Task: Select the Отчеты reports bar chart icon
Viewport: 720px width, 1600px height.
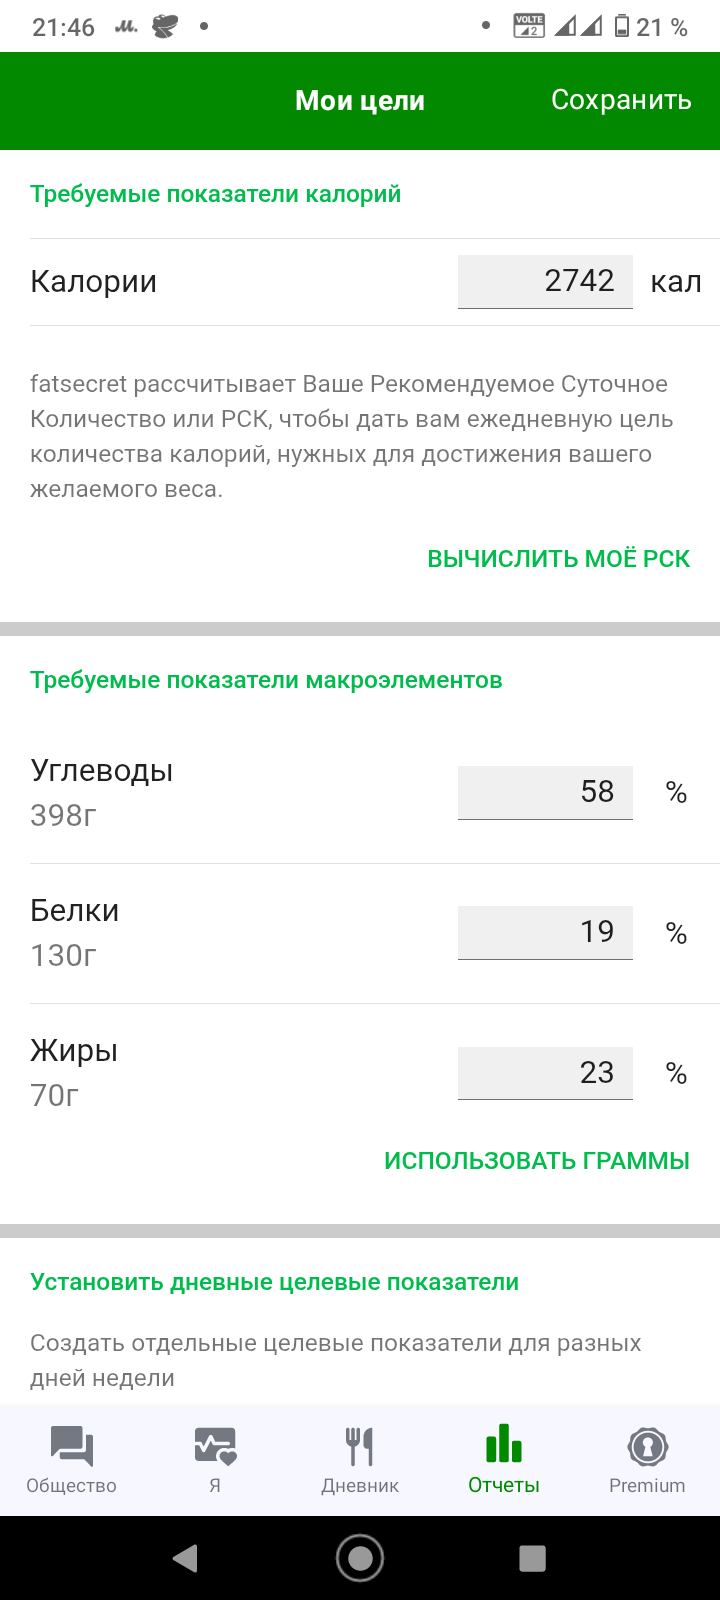Action: click(x=504, y=1444)
